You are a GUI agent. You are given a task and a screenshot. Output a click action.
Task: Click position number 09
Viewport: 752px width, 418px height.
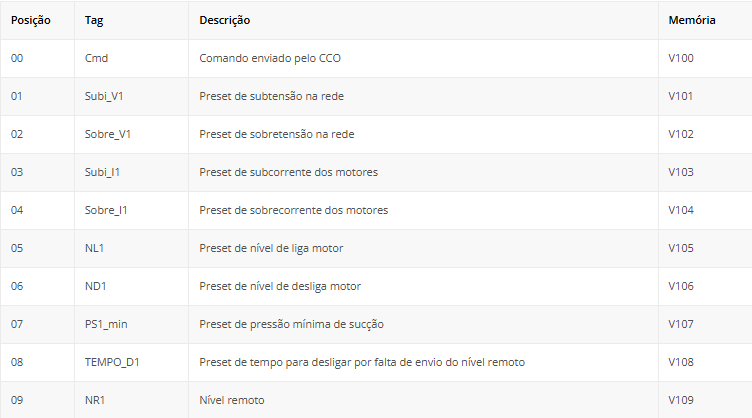[x=17, y=400]
